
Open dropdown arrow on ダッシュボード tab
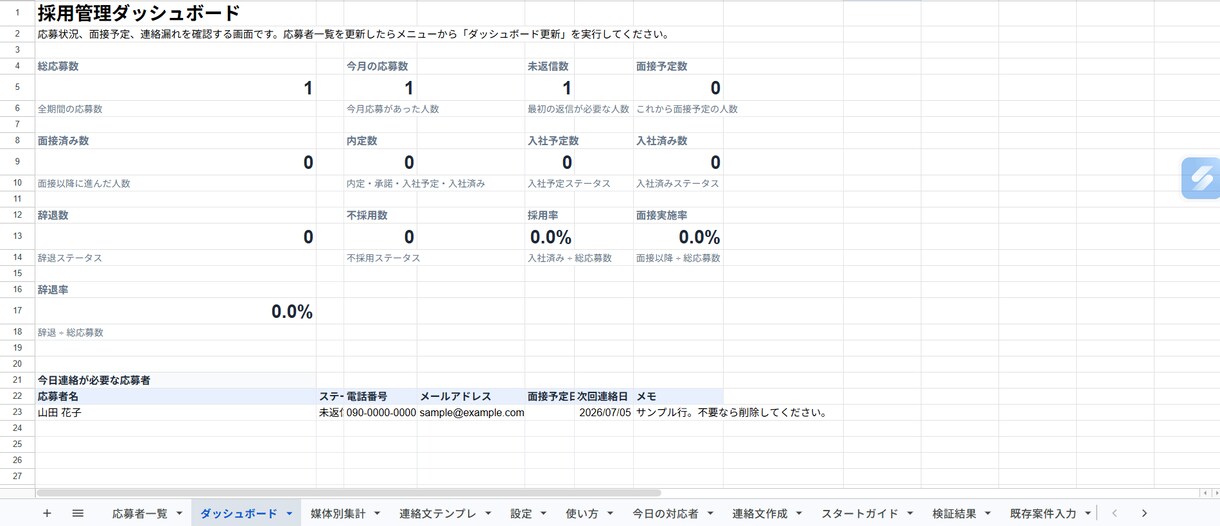(289, 514)
